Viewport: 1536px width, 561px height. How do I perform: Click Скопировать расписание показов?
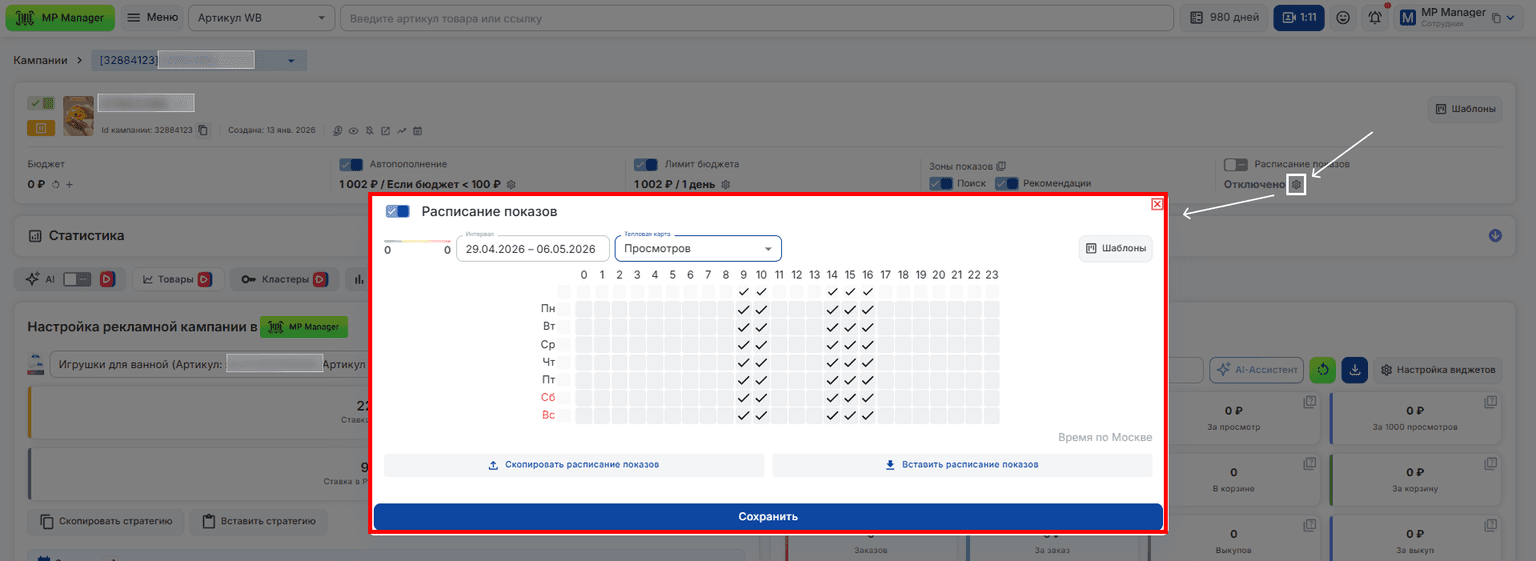[x=574, y=465]
